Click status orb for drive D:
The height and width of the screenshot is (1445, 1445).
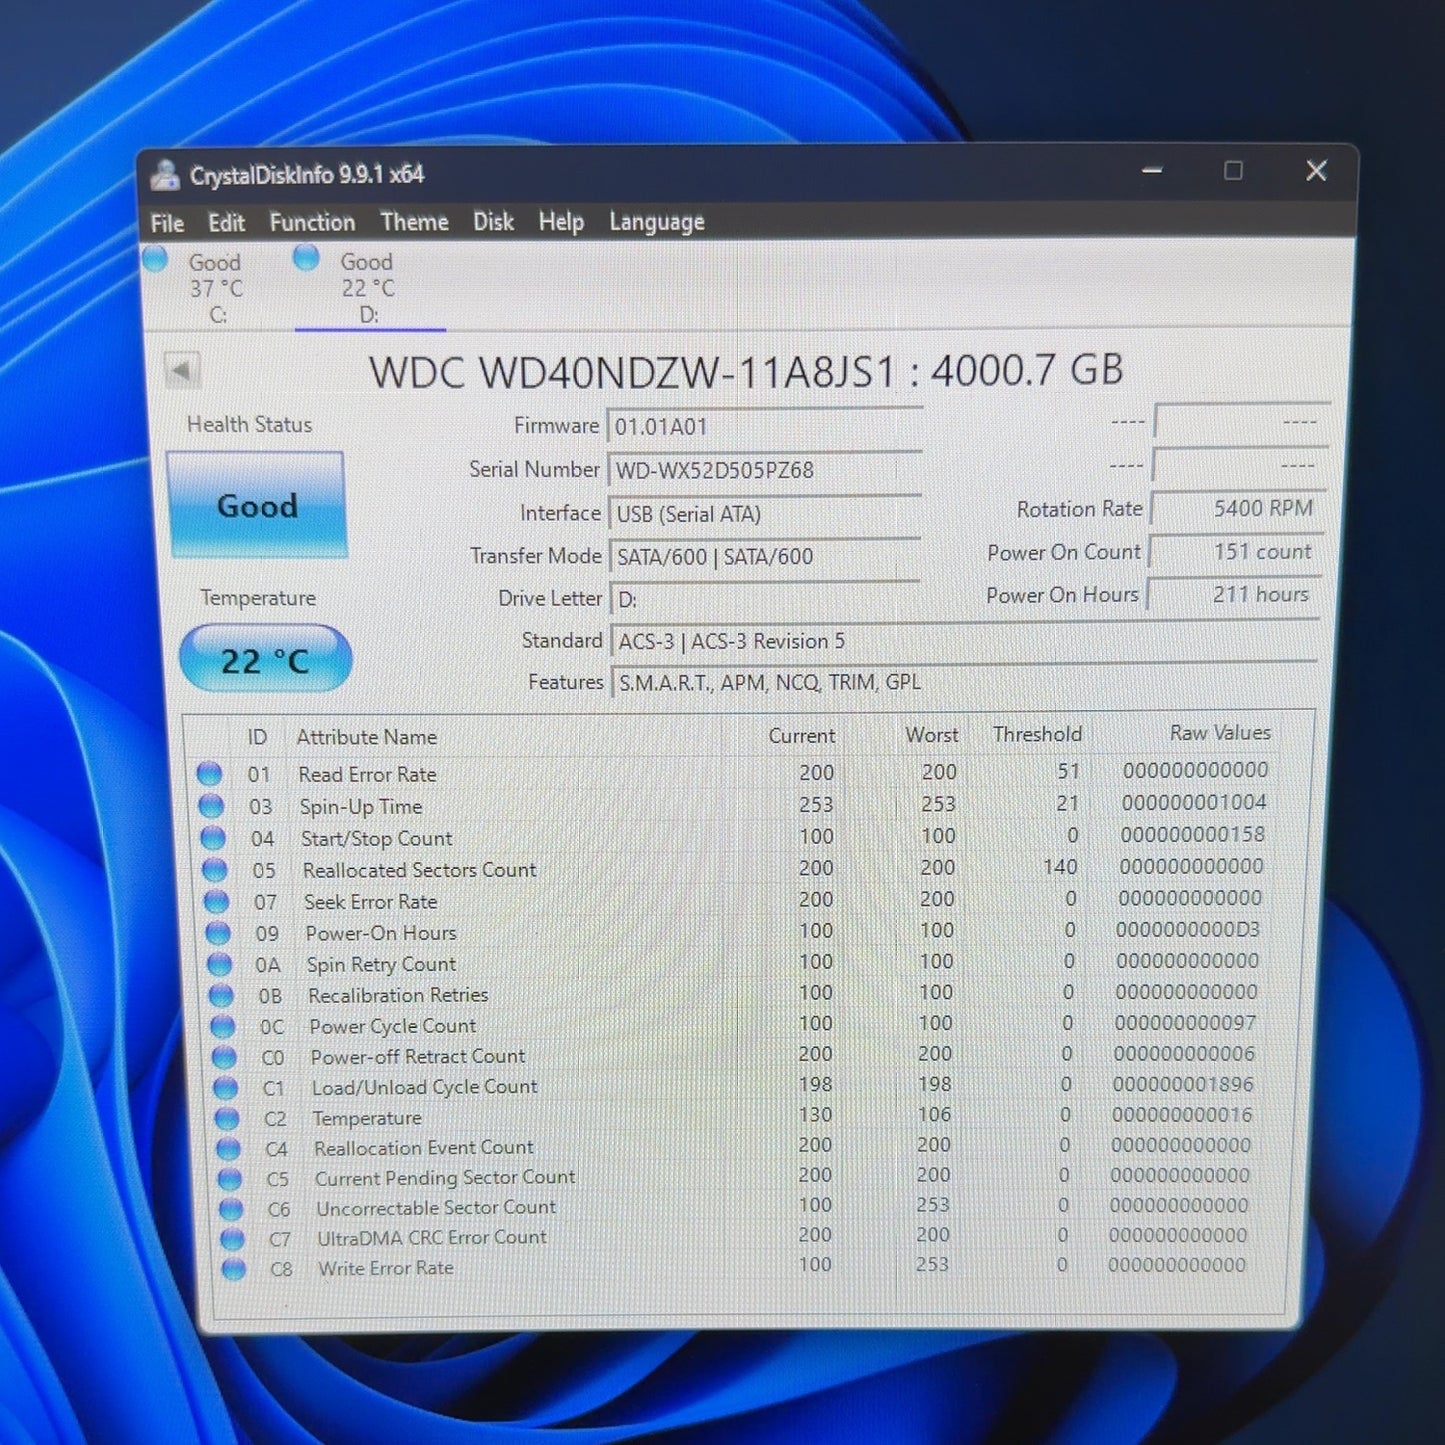(x=306, y=258)
